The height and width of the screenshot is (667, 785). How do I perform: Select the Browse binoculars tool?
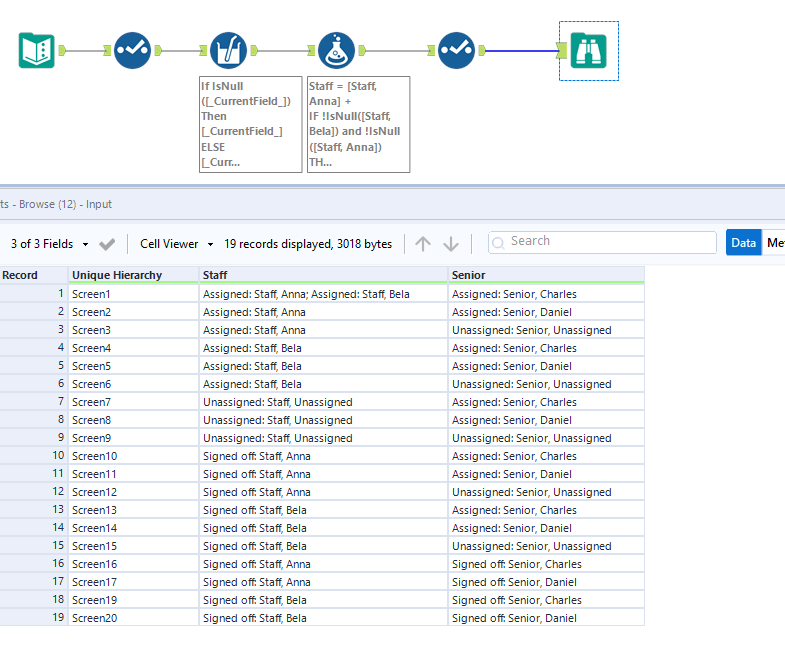[x=588, y=50]
